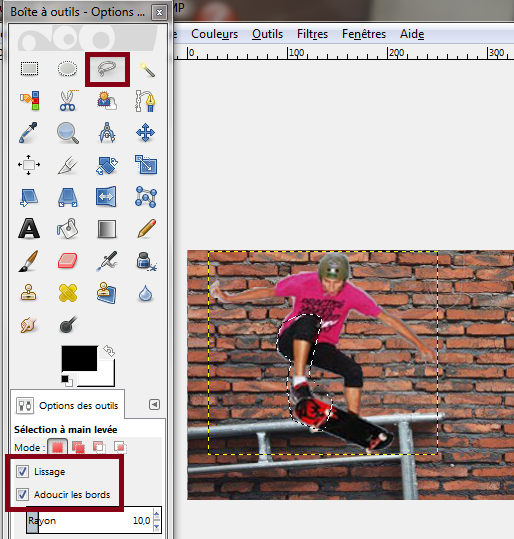Swap foreground and background colors arrow
The width and height of the screenshot is (514, 539).
point(109,351)
